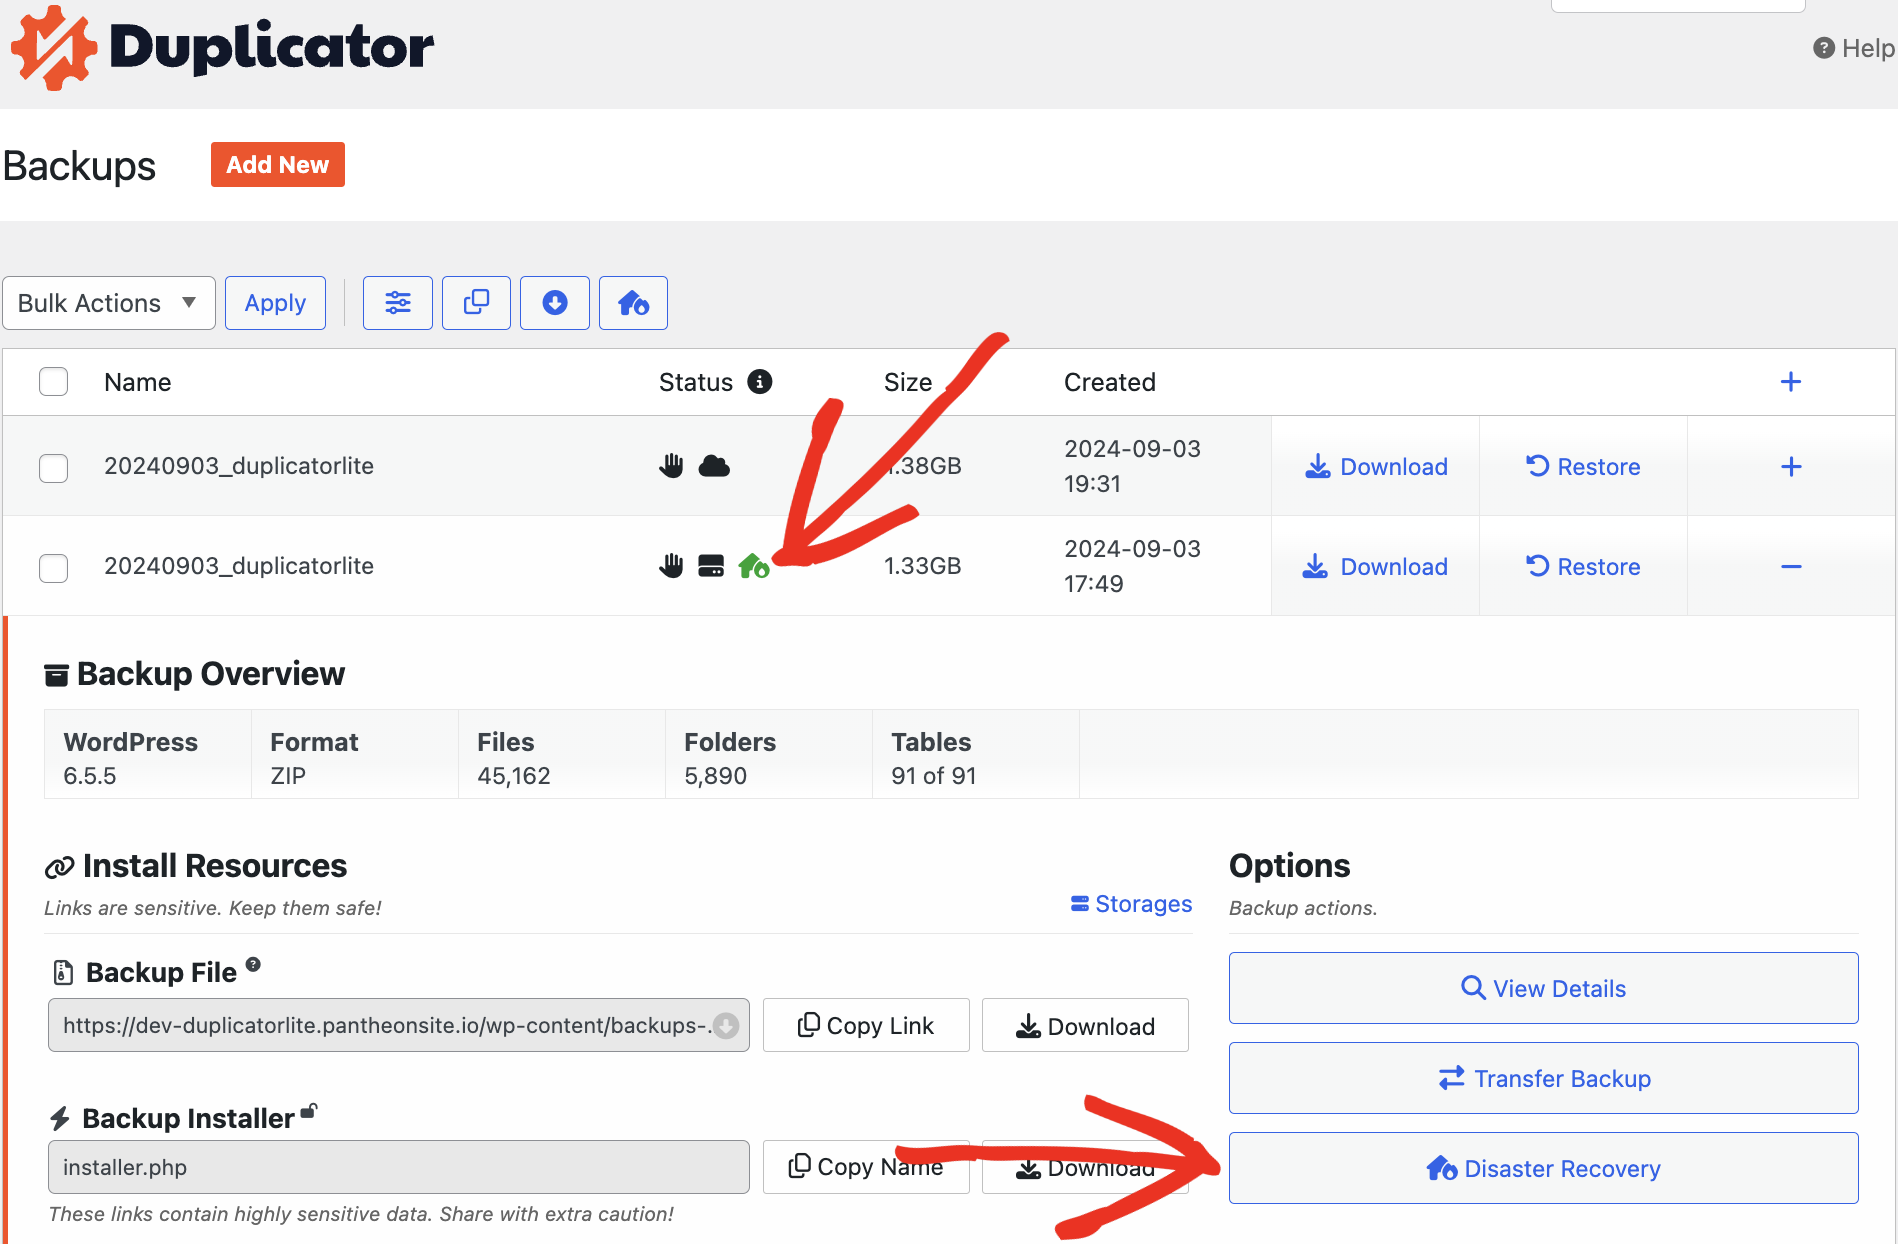Open the filter settings sliders icon
Screen dimensions: 1898x1244
pyautogui.click(x=398, y=303)
